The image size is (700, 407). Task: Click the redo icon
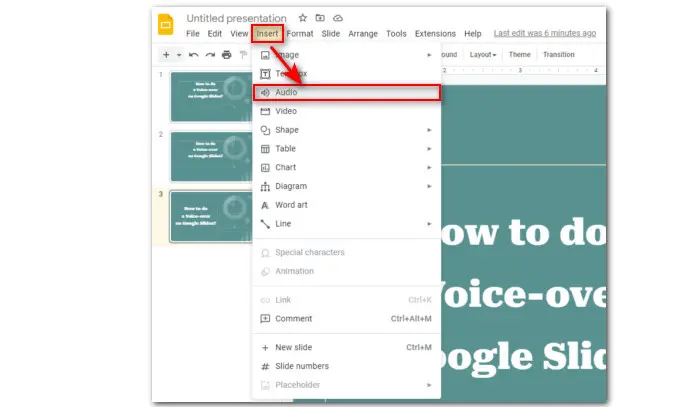(210, 54)
